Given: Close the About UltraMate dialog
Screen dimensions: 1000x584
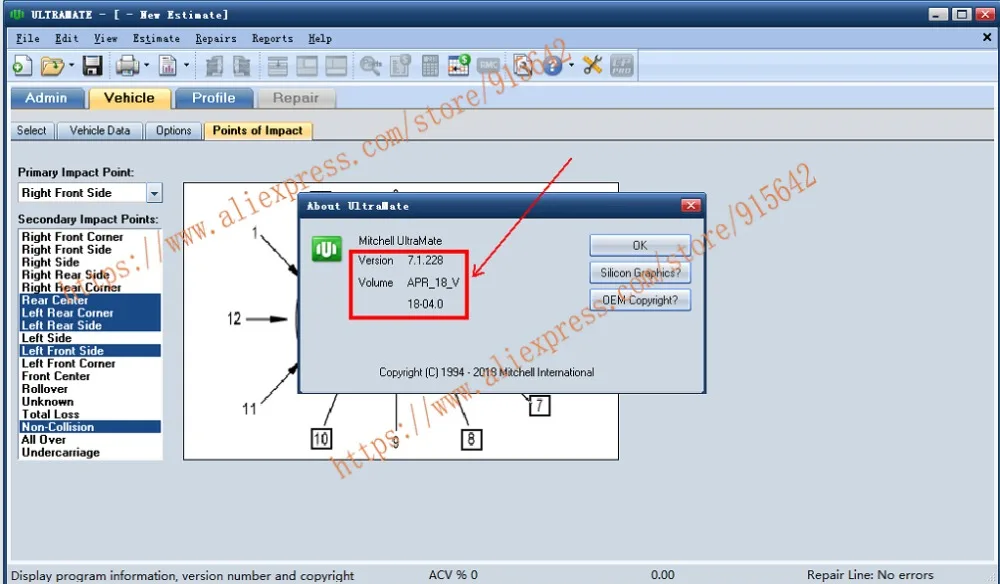Looking at the screenshot, I should [x=691, y=205].
